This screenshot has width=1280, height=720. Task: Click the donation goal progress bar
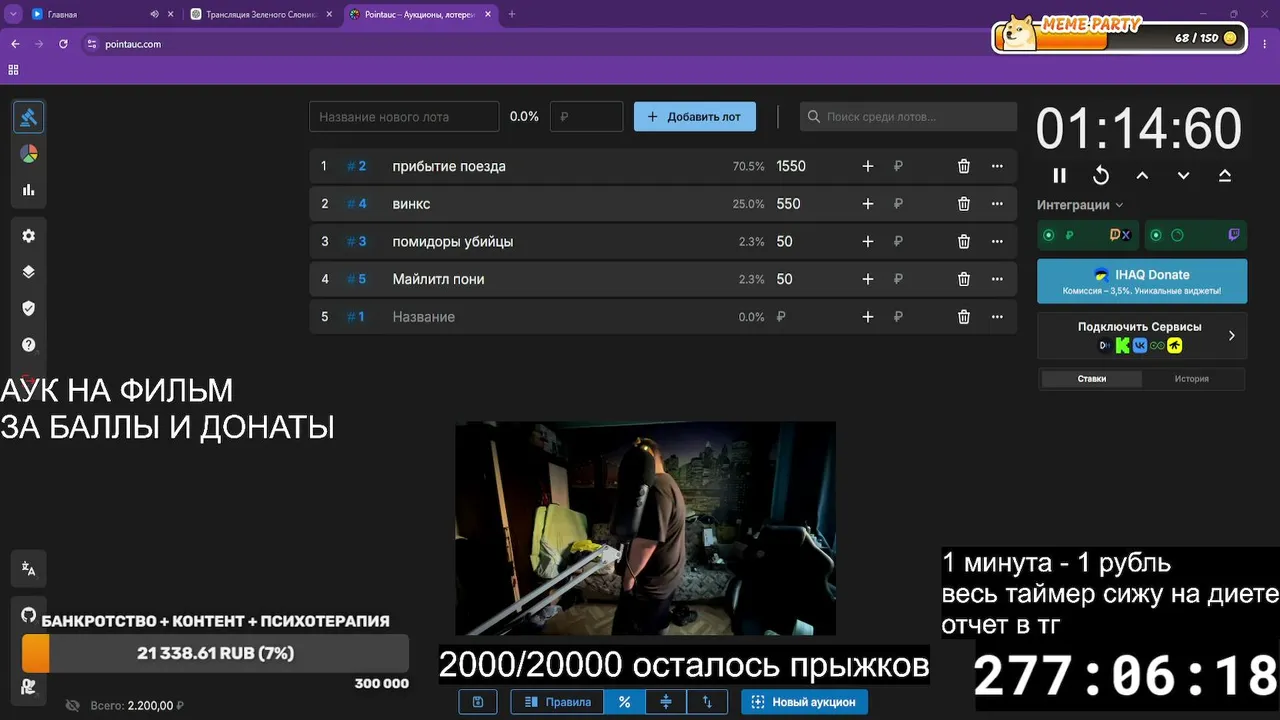215,653
